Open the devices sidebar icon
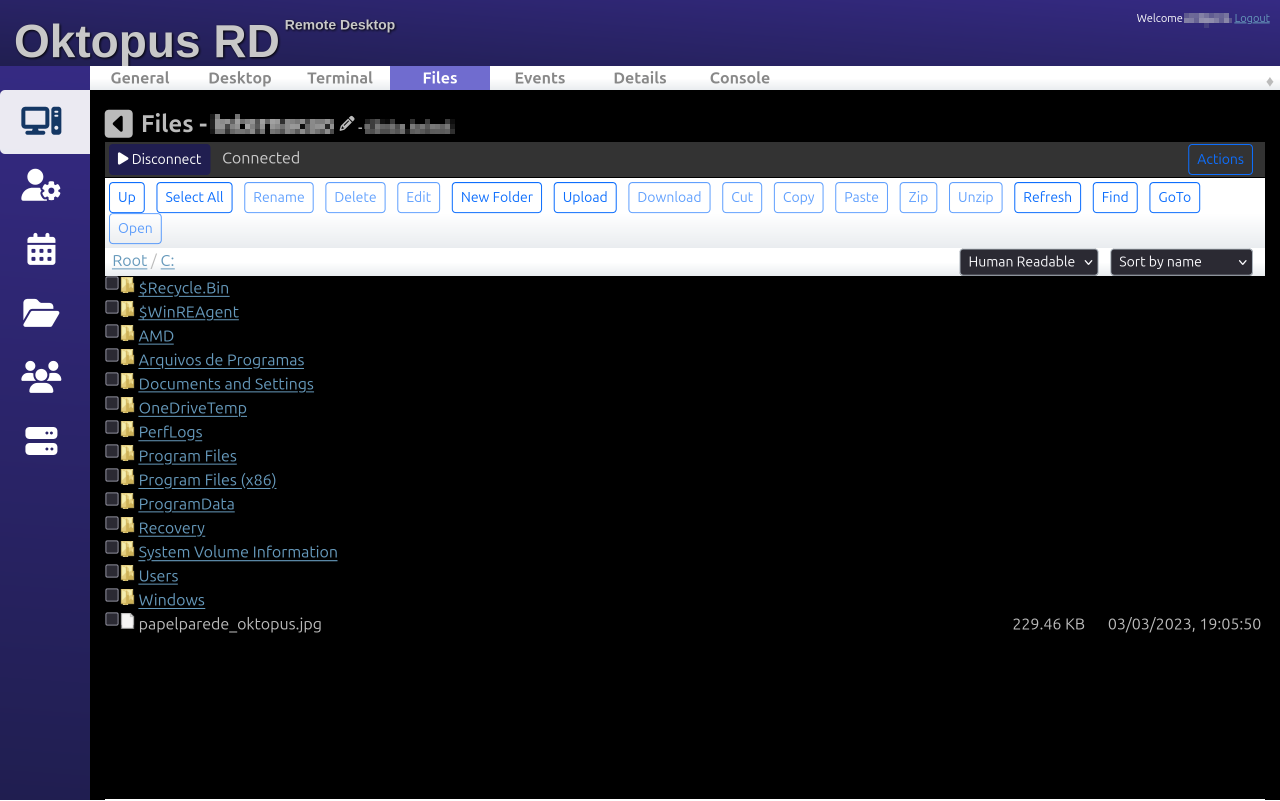Screen dimensions: 1280x801 pyautogui.click(x=42, y=121)
